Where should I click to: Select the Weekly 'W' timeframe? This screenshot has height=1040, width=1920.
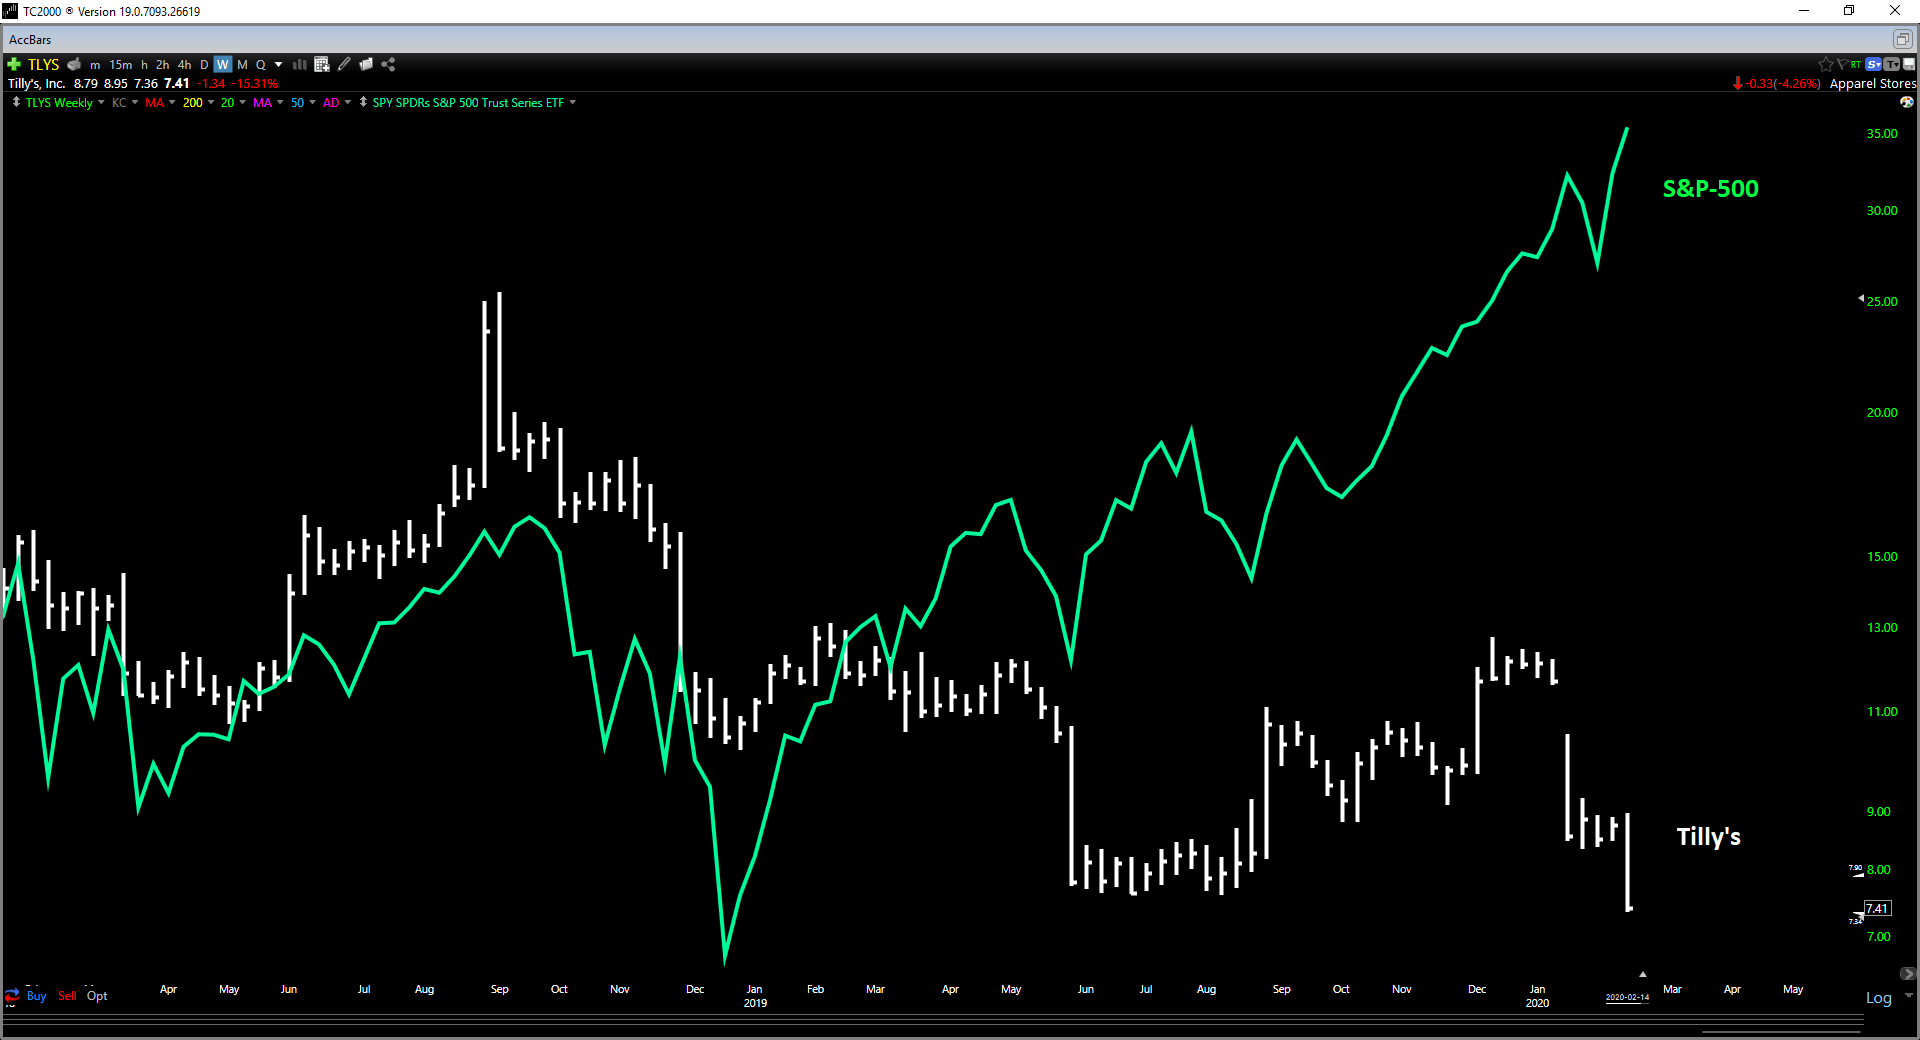click(x=223, y=64)
